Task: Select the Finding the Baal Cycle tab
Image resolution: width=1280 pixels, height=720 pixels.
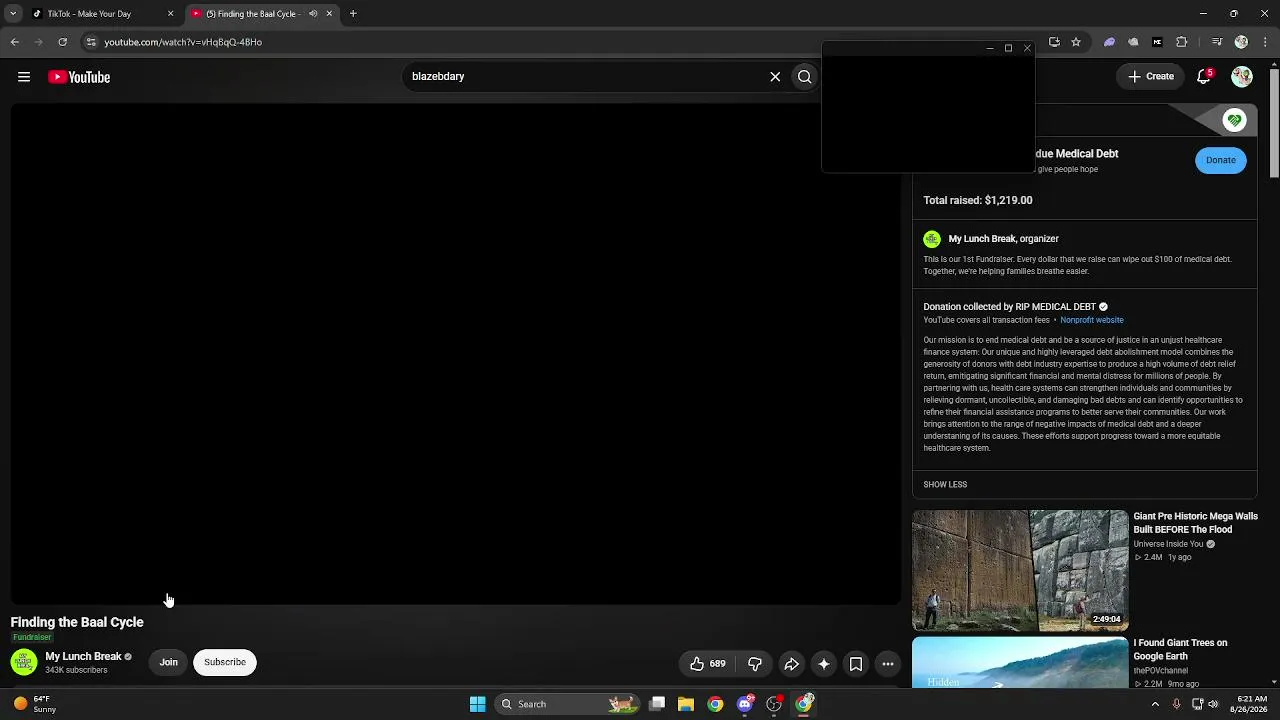Action: pyautogui.click(x=260, y=14)
